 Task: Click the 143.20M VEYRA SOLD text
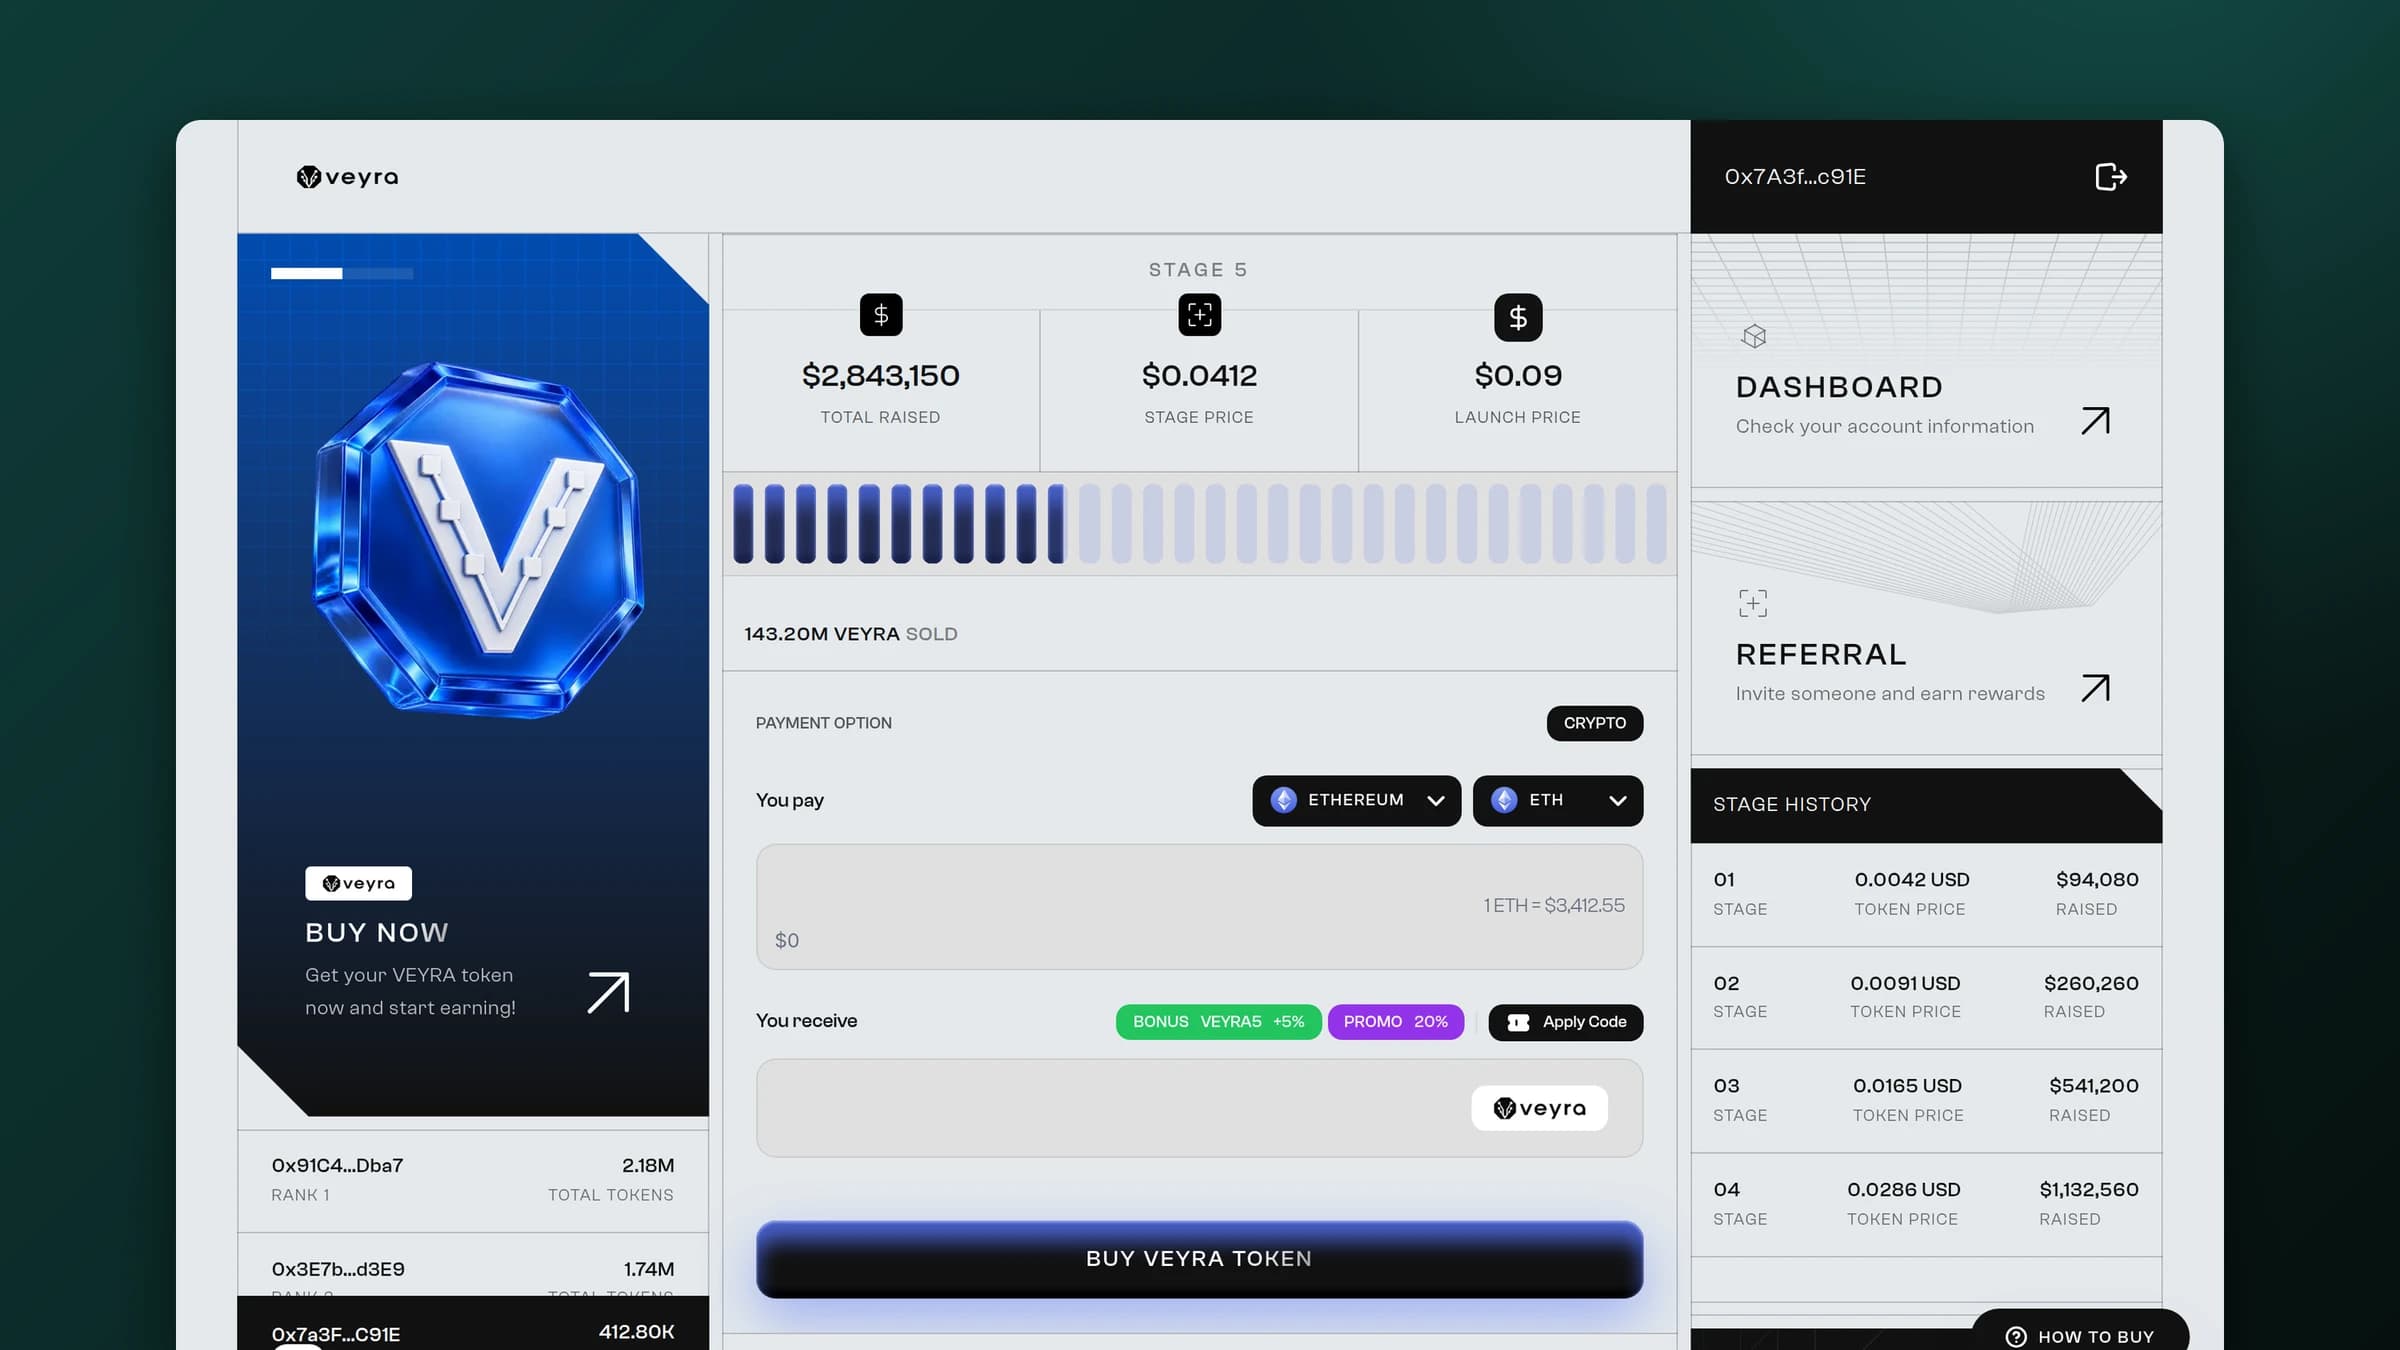(851, 634)
